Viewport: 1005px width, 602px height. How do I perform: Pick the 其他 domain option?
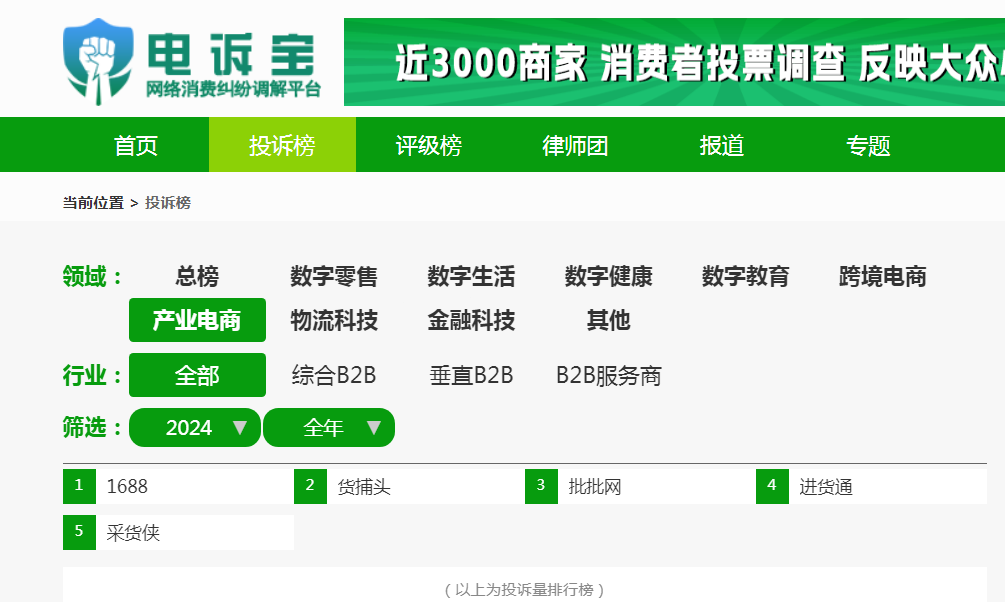(608, 320)
